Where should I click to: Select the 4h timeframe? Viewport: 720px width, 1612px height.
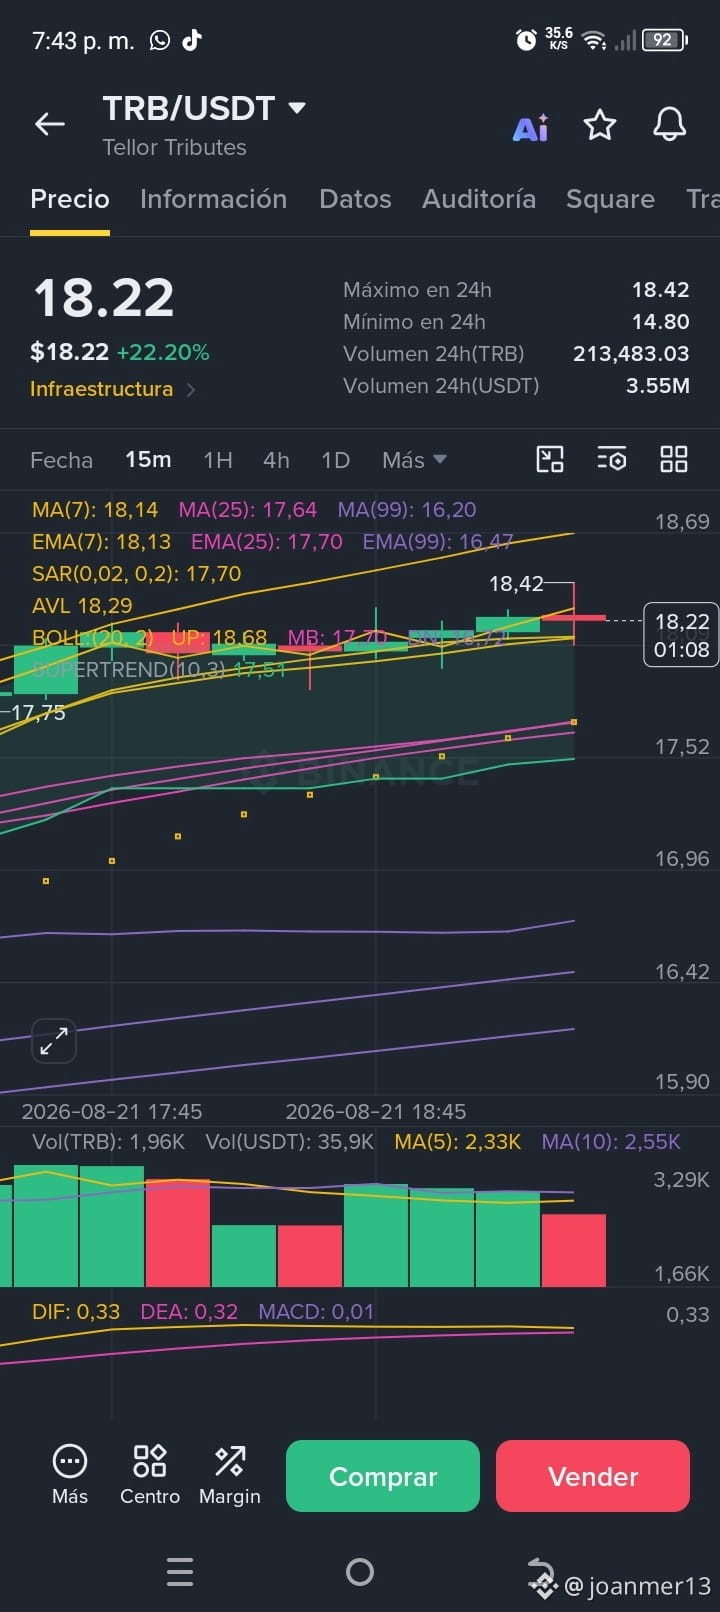coord(276,460)
